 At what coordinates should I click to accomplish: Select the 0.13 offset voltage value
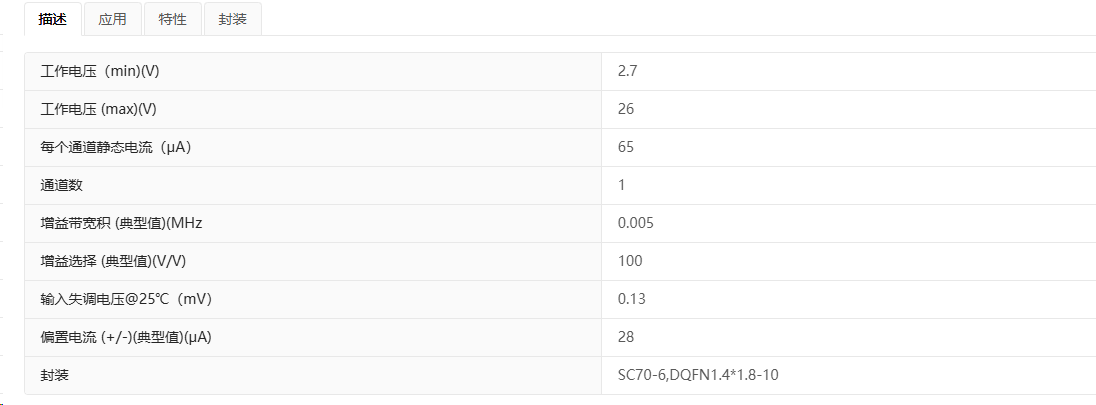click(631, 299)
